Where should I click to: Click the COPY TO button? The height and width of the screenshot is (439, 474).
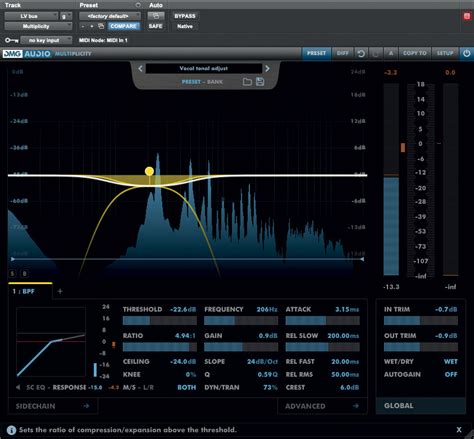[x=414, y=53]
